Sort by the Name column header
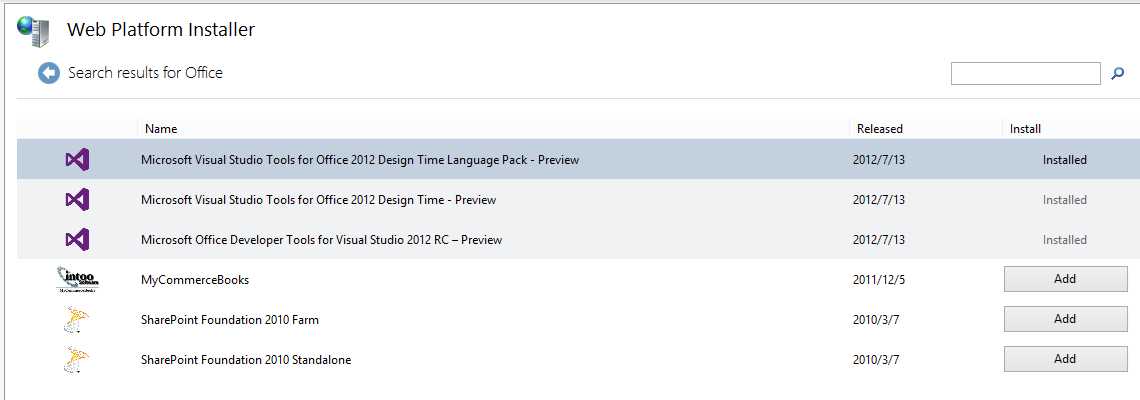The width and height of the screenshot is (1140, 400). coord(161,129)
